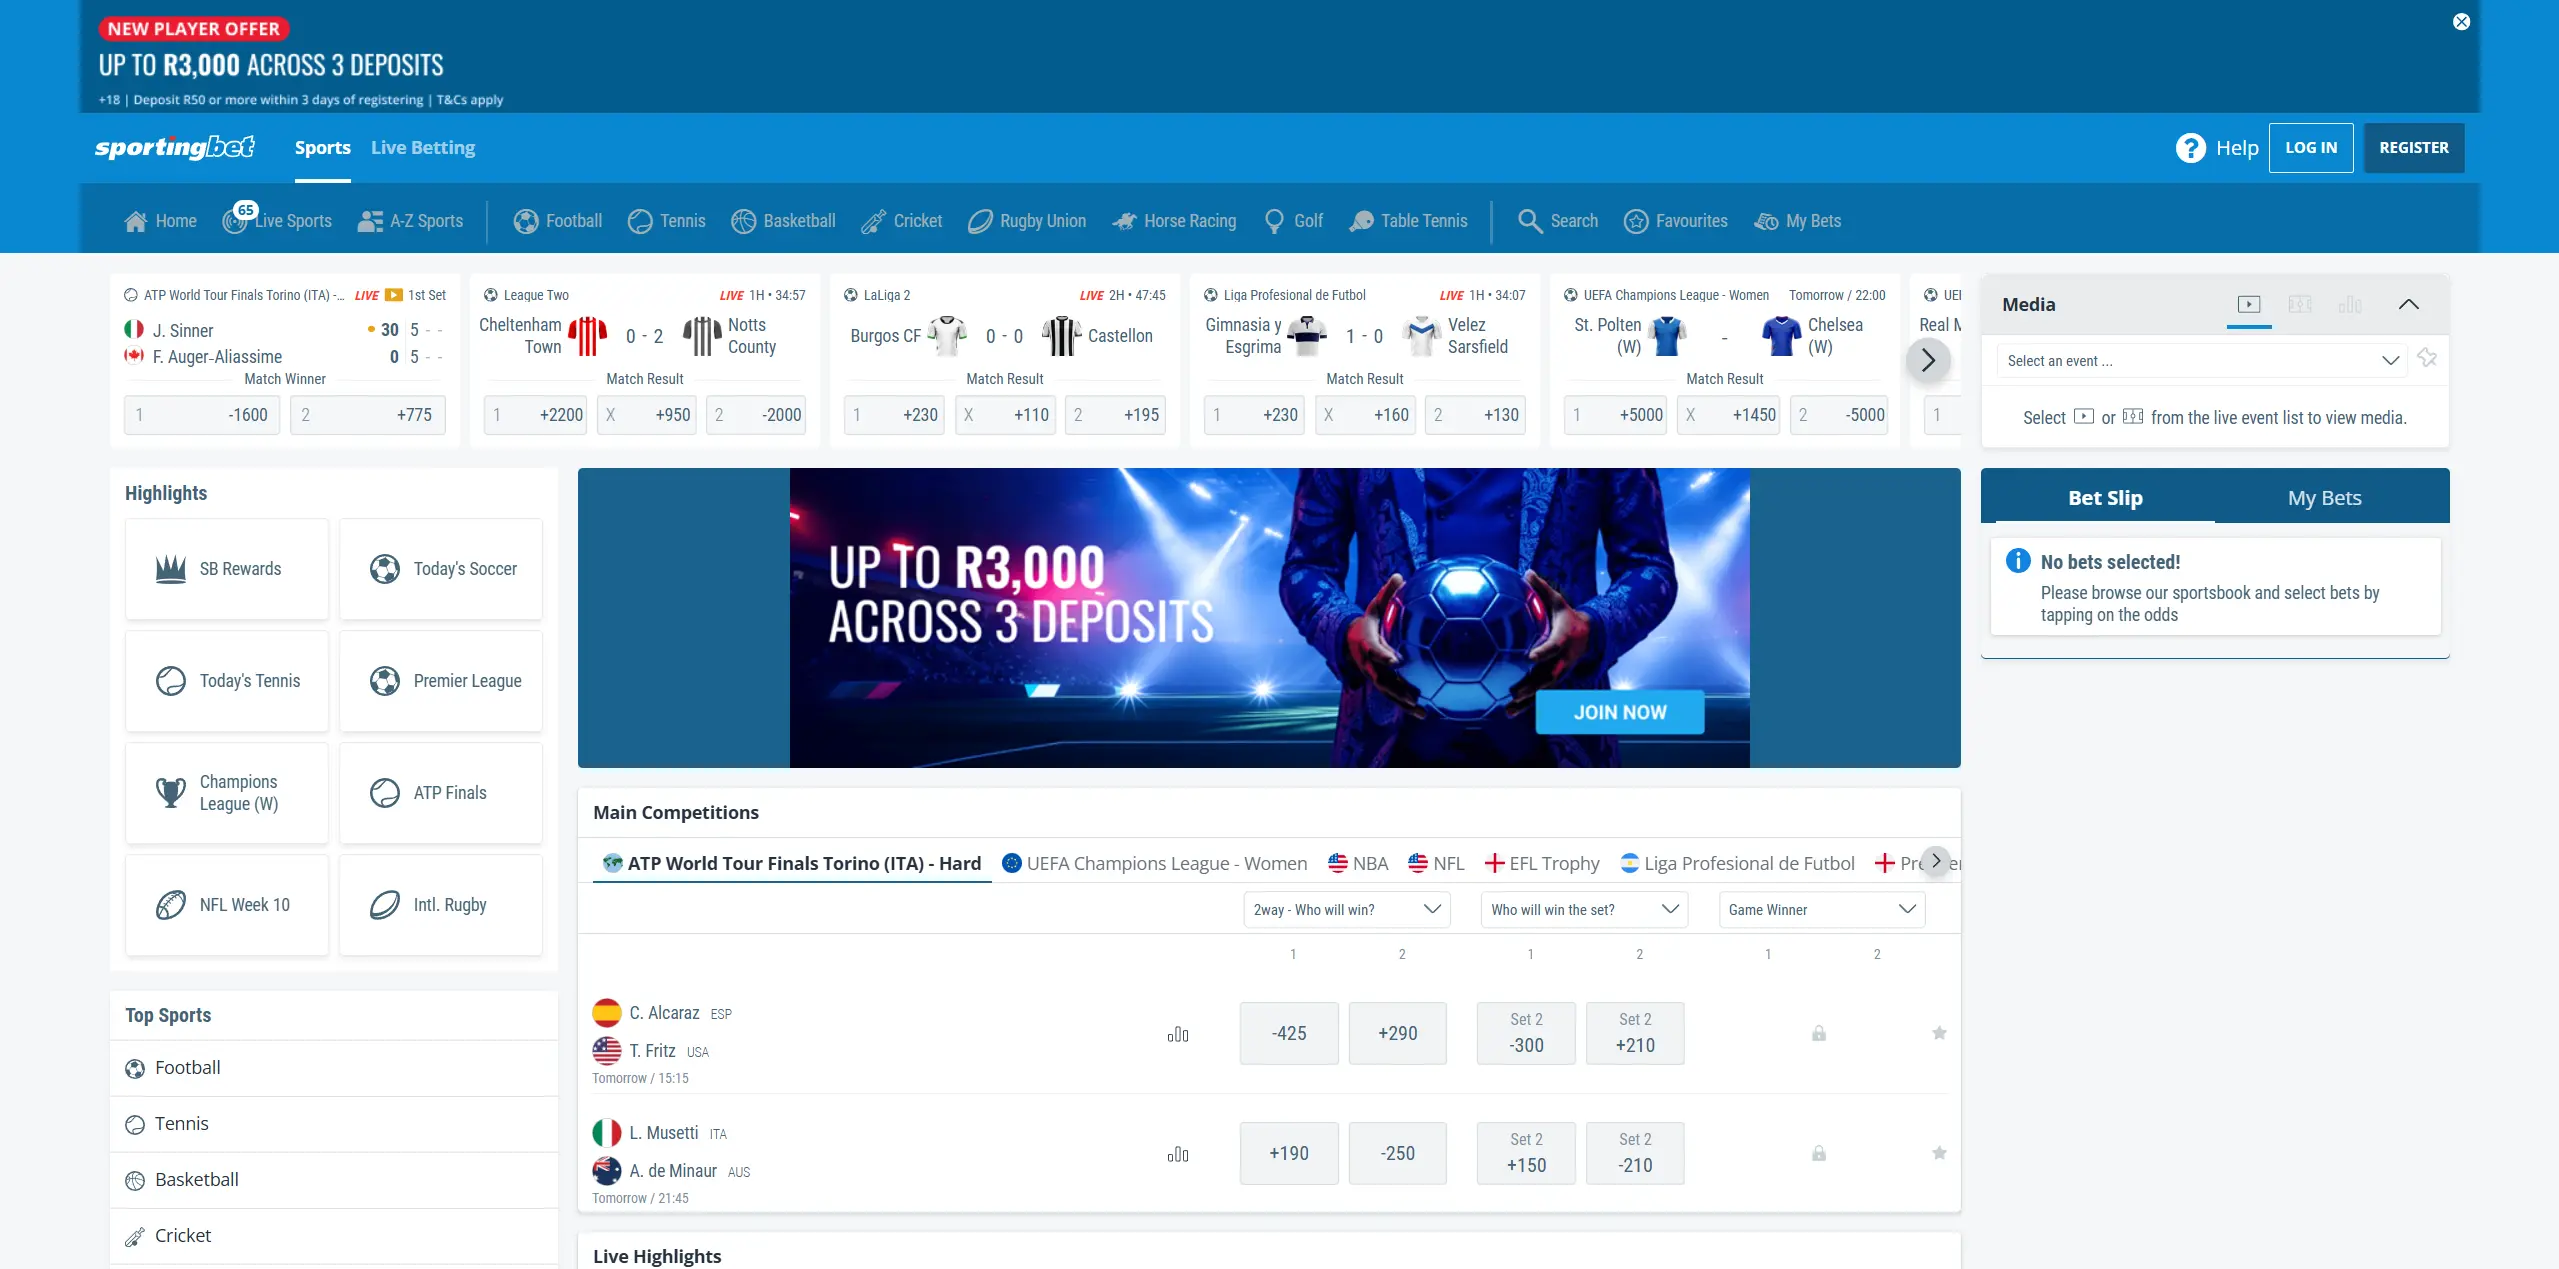Open the Horse Racing sport icon
The width and height of the screenshot is (2559, 1269).
(x=1124, y=221)
